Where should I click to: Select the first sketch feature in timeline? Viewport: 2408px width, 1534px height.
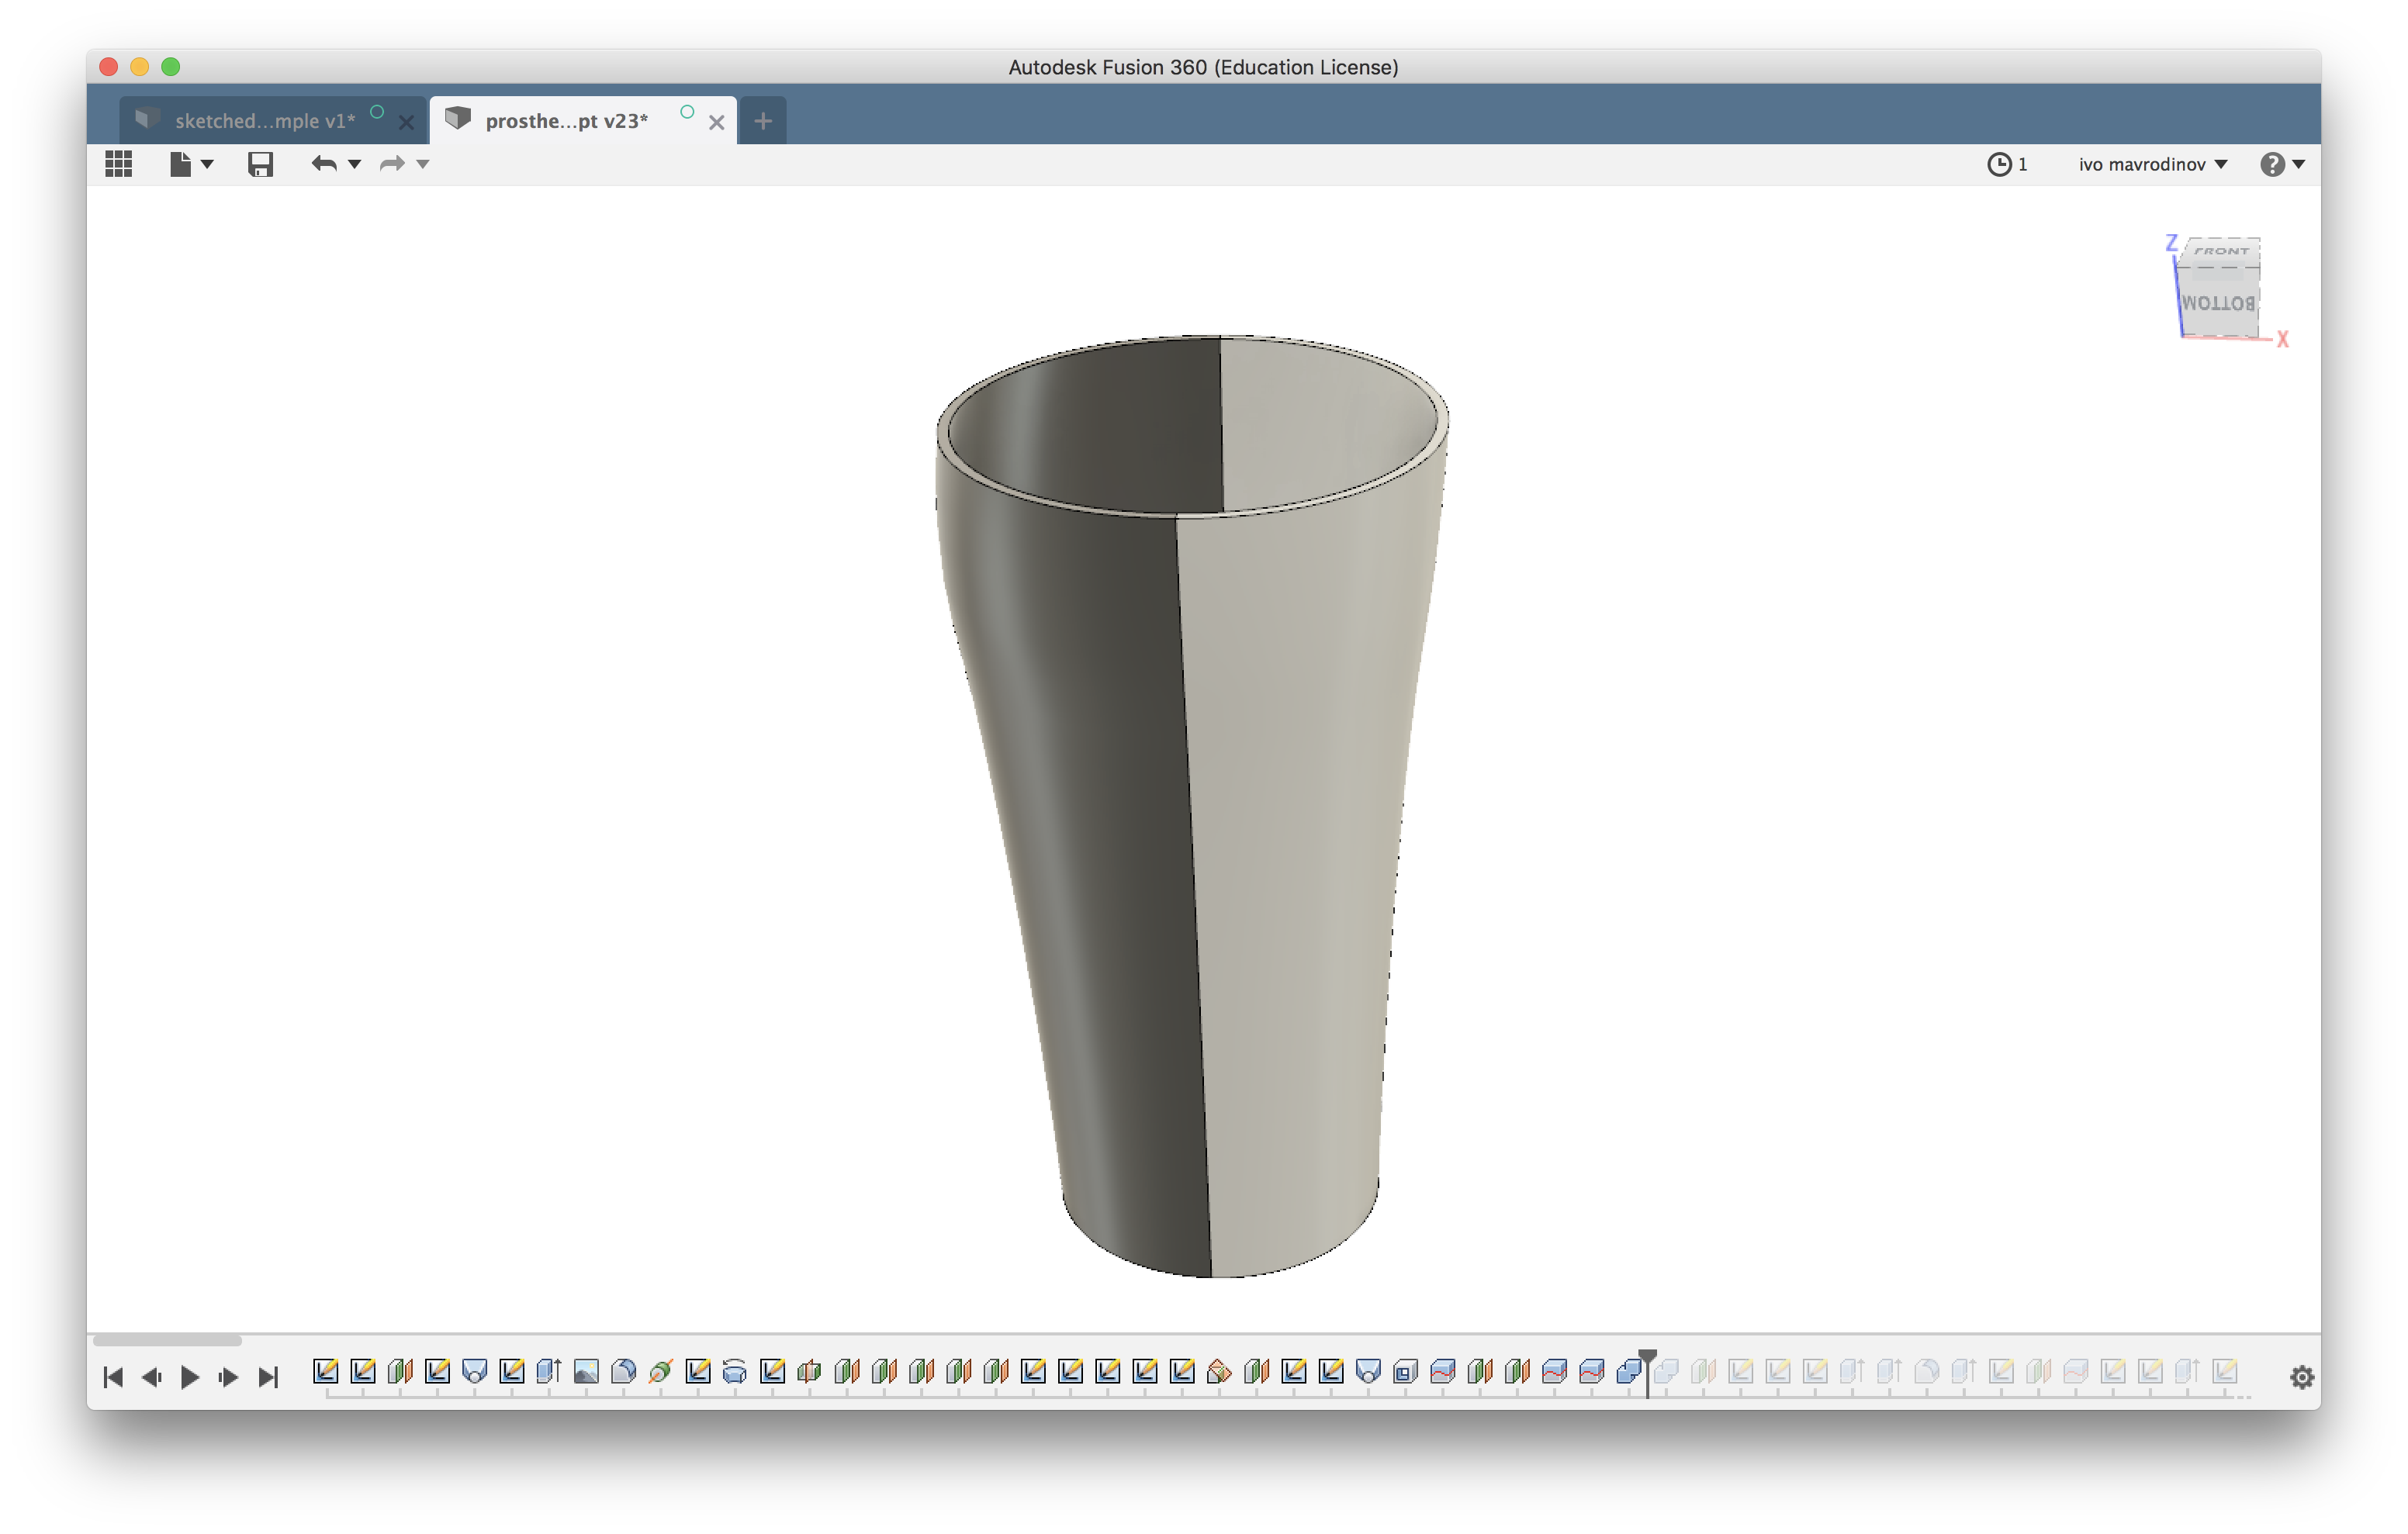[325, 1371]
